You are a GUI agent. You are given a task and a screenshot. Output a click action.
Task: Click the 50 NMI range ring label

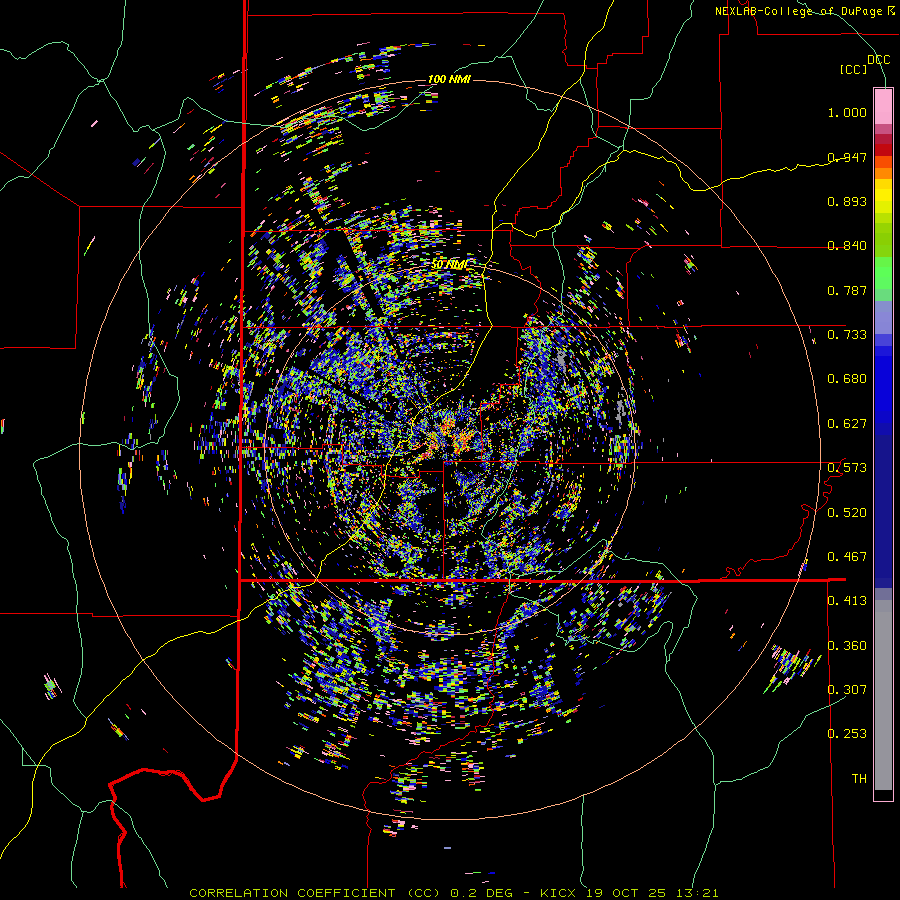tap(449, 265)
